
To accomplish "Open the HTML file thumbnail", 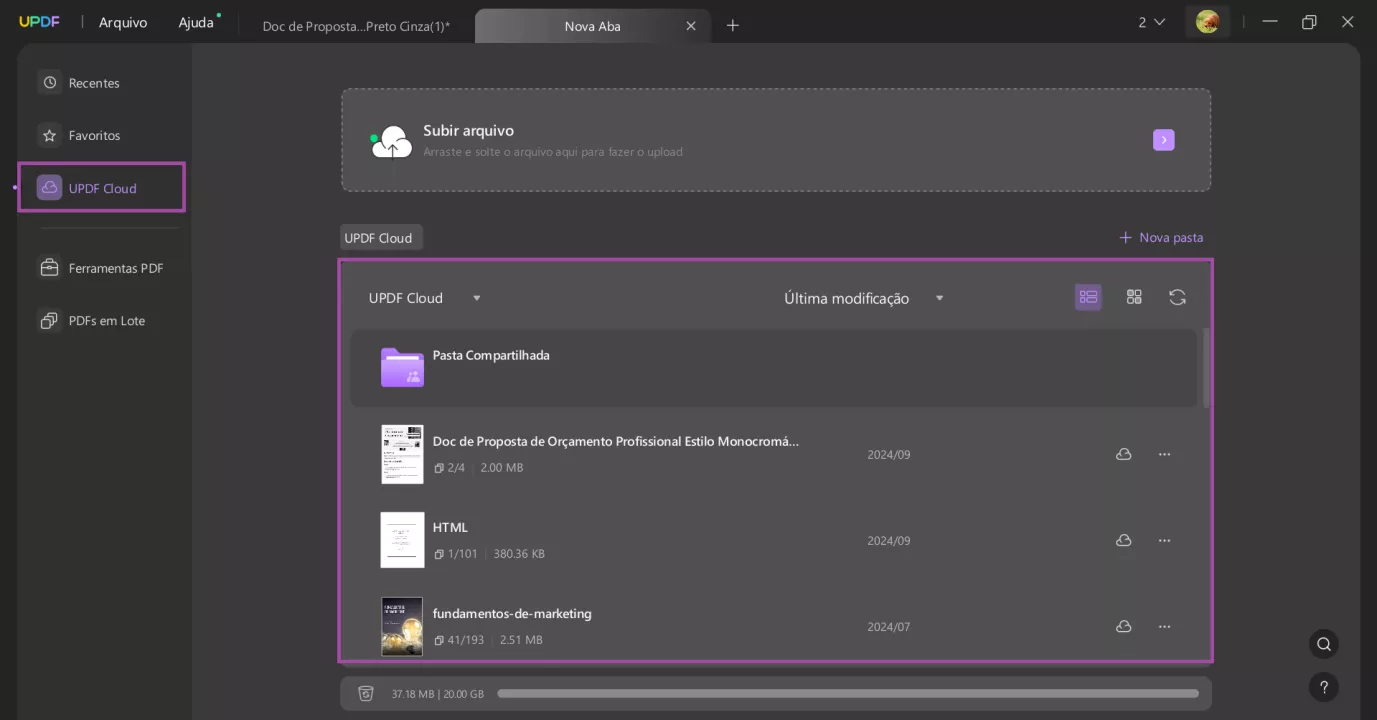I will click(402, 540).
